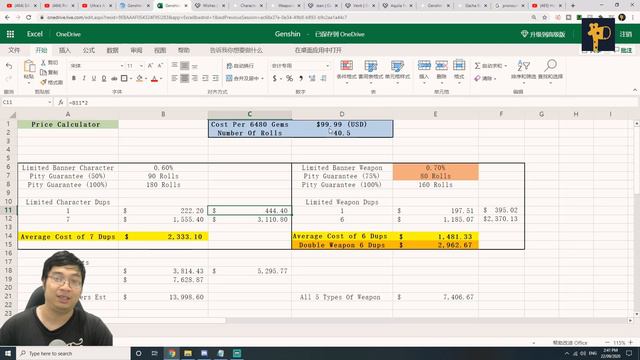This screenshot has height=360, width=640.
Task: Switch to the 公式 (Formulas) tab
Action: (x=89, y=50)
